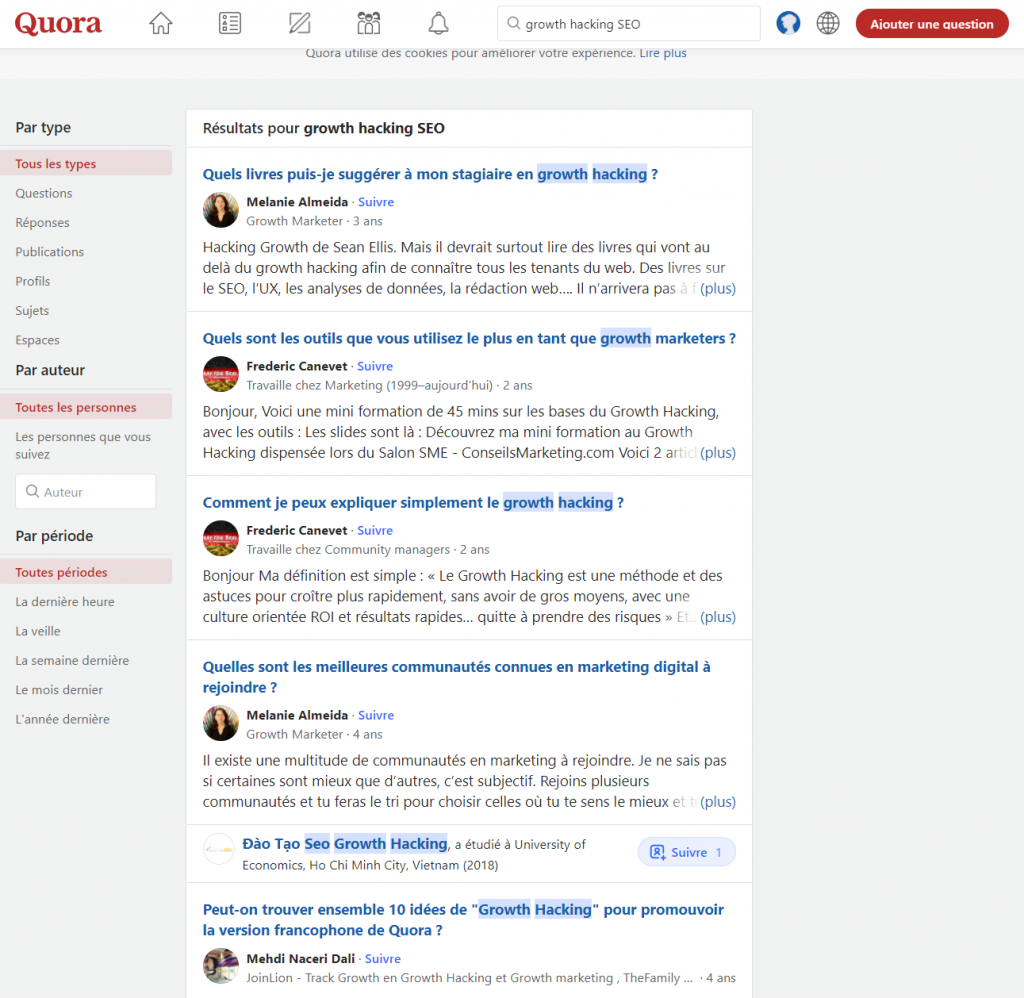Click Frederic Canevet avatar on outils answer
The image size is (1024, 998).
[x=221, y=374]
